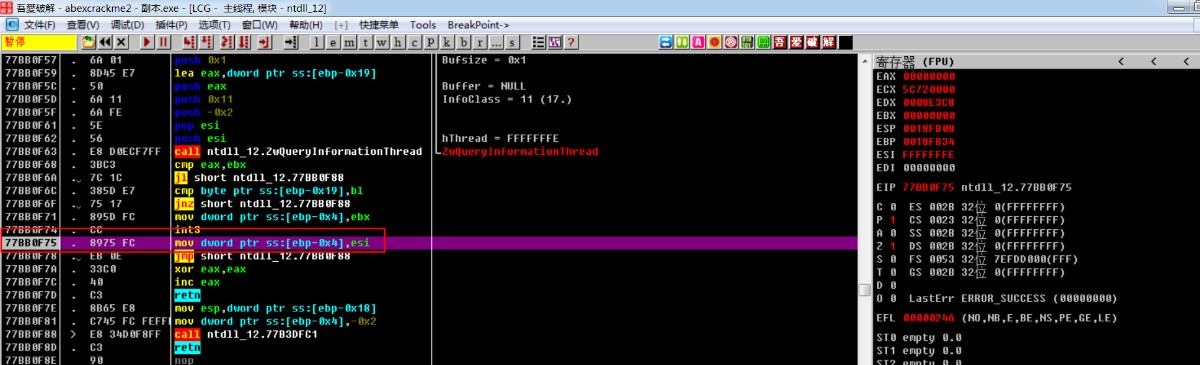1200x365 pixels.
Task: Show the Call stack with the 'k' button
Action: (x=446, y=42)
